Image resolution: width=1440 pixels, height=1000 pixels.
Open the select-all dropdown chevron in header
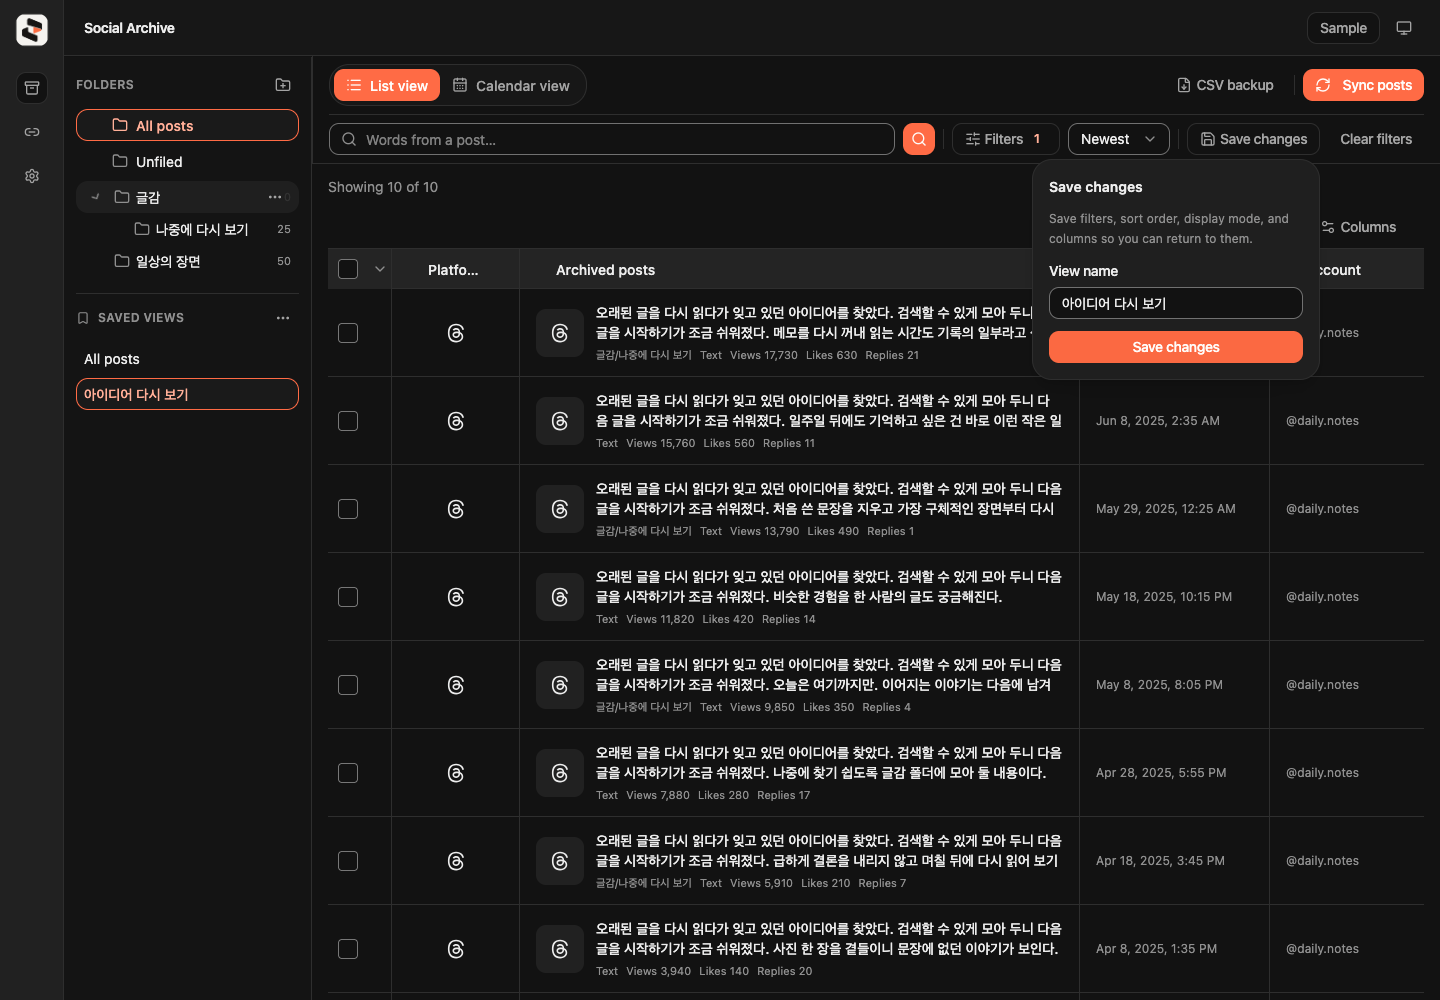click(380, 269)
